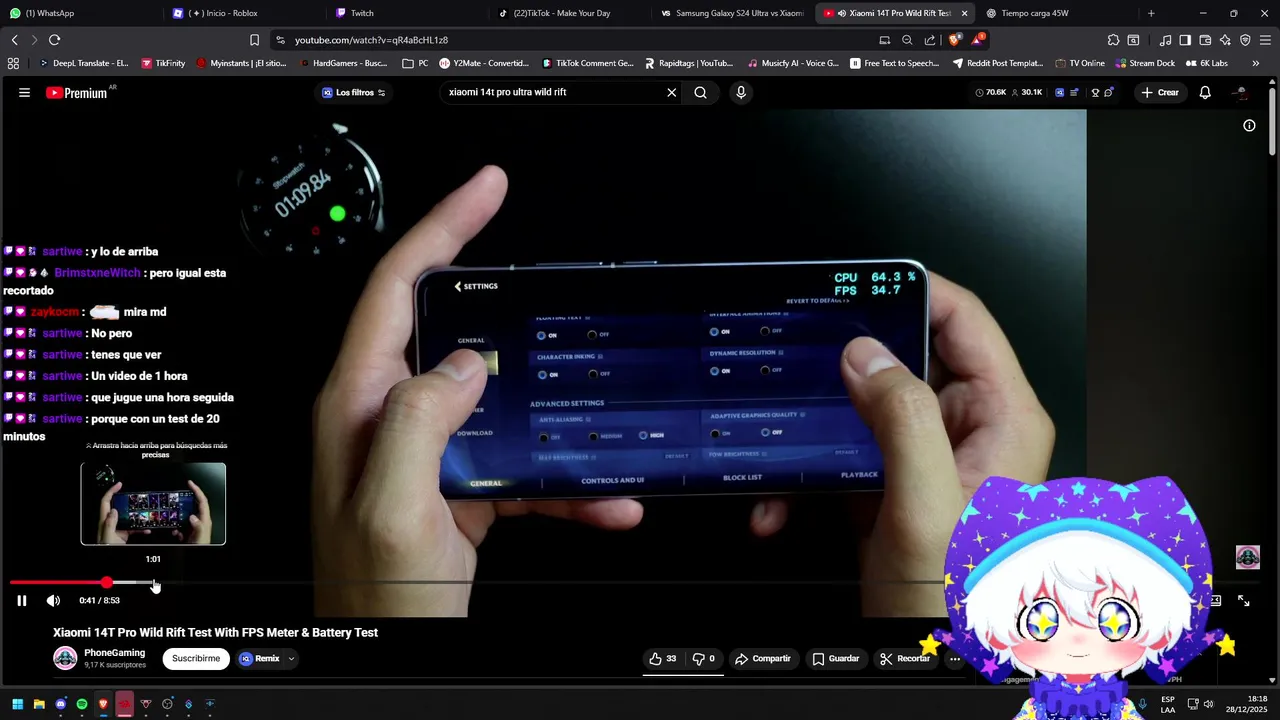The width and height of the screenshot is (1280, 720).
Task: Mute the video volume
Action: pos(53,601)
